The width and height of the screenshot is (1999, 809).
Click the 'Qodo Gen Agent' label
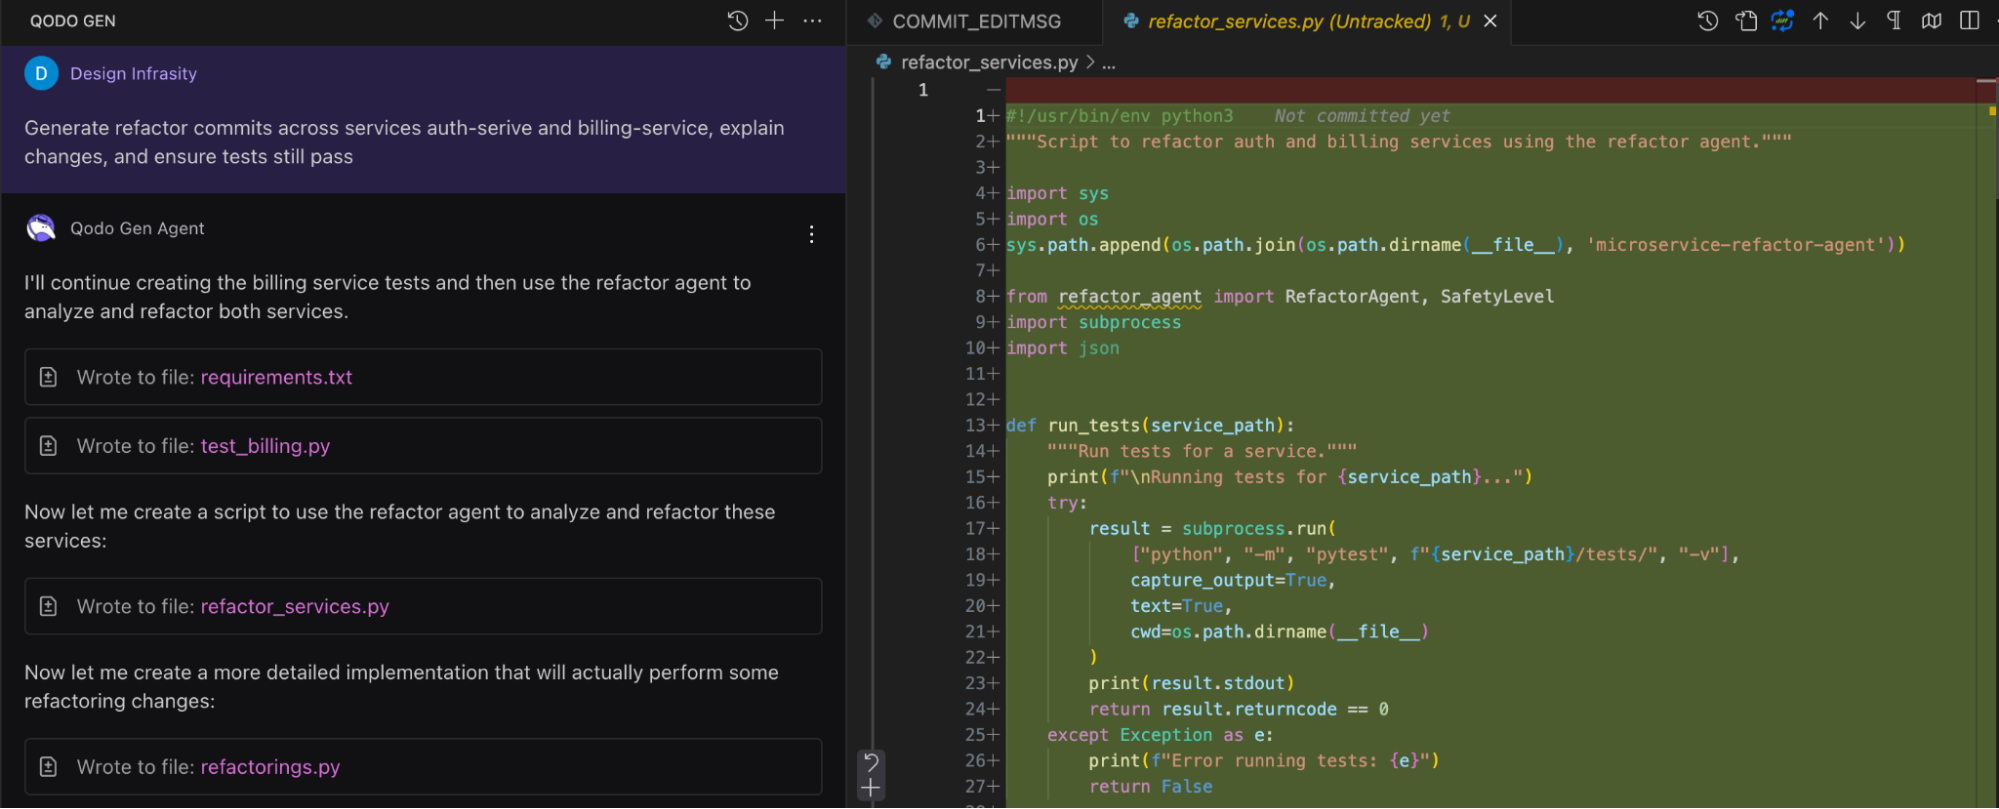pyautogui.click(x=137, y=228)
